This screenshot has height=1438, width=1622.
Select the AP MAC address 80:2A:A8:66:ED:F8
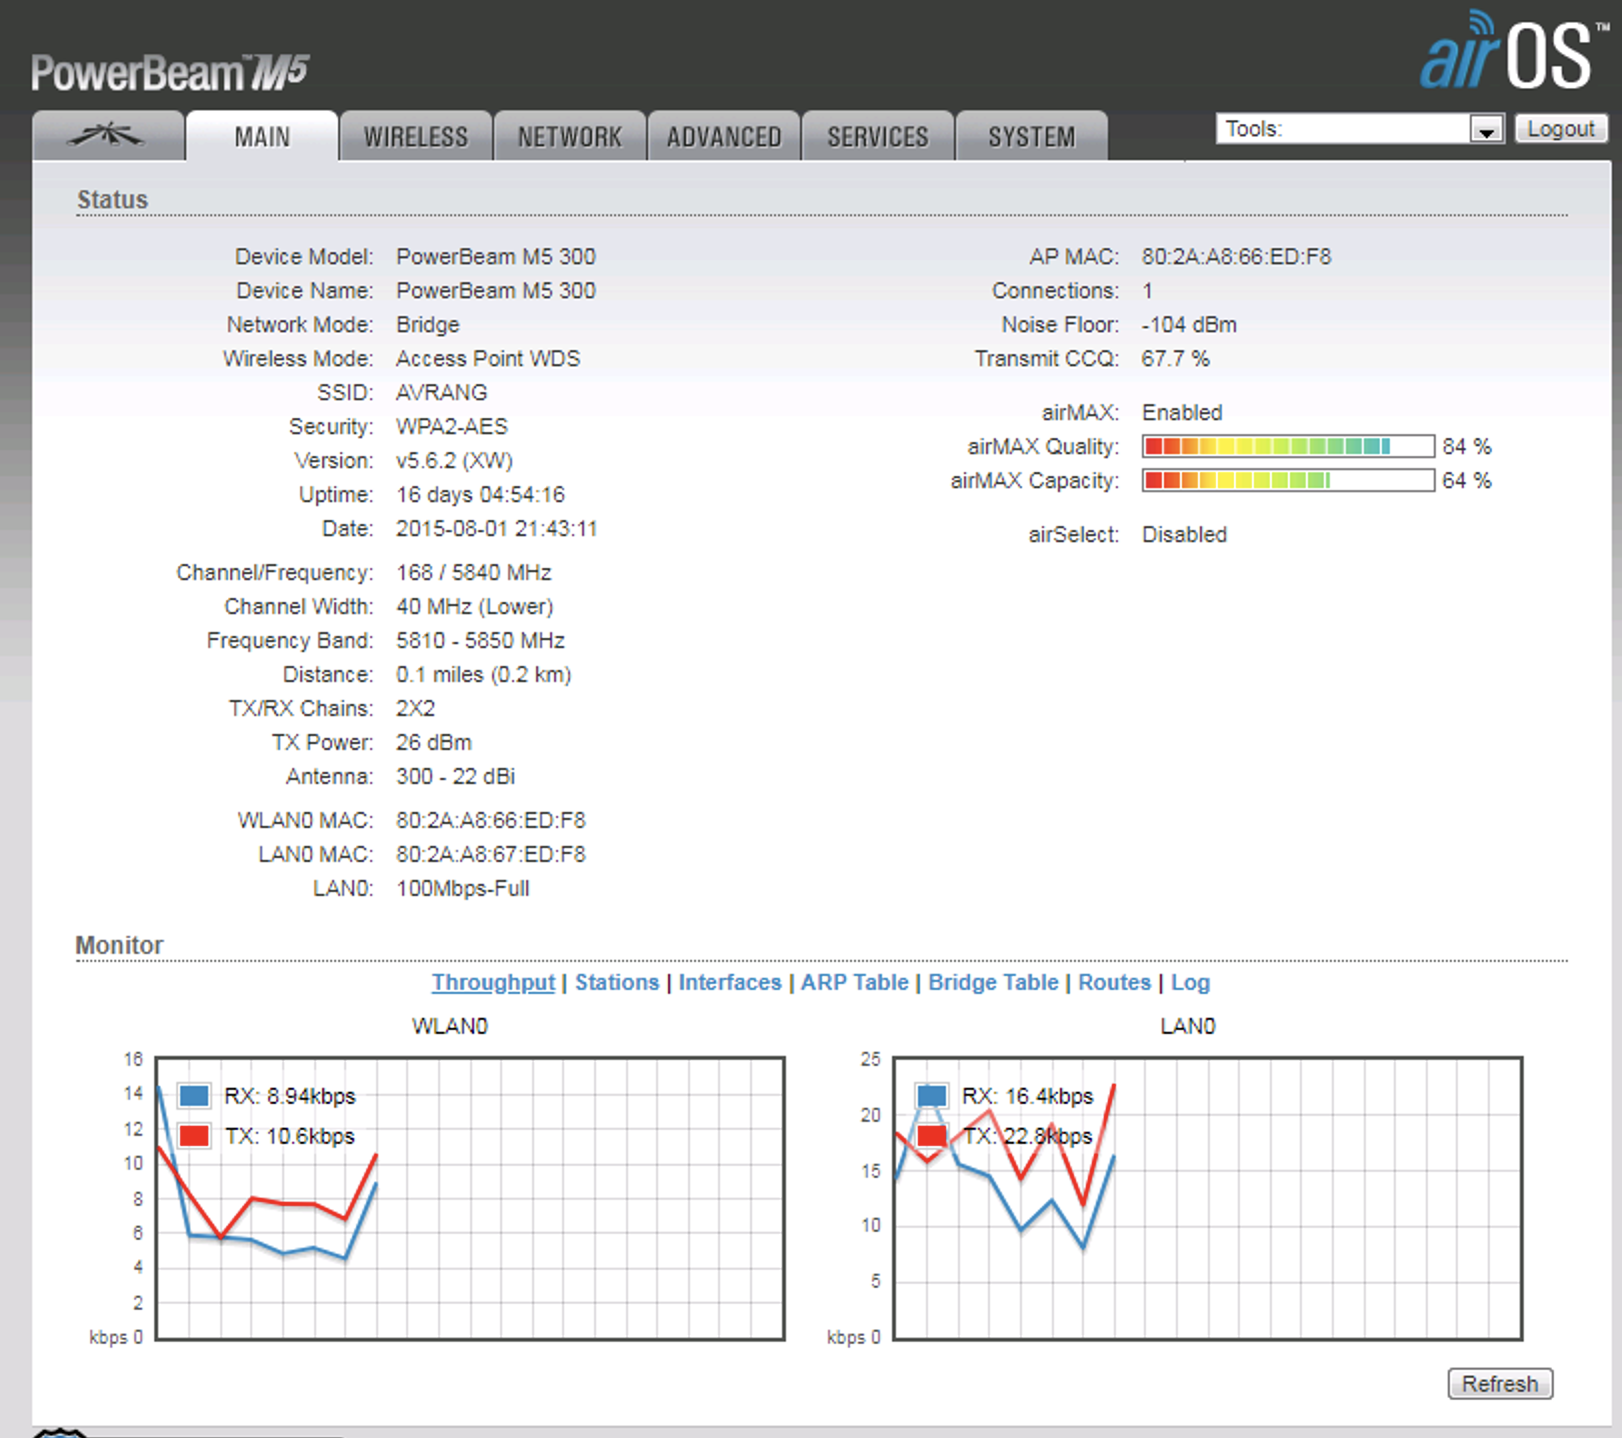[1236, 256]
